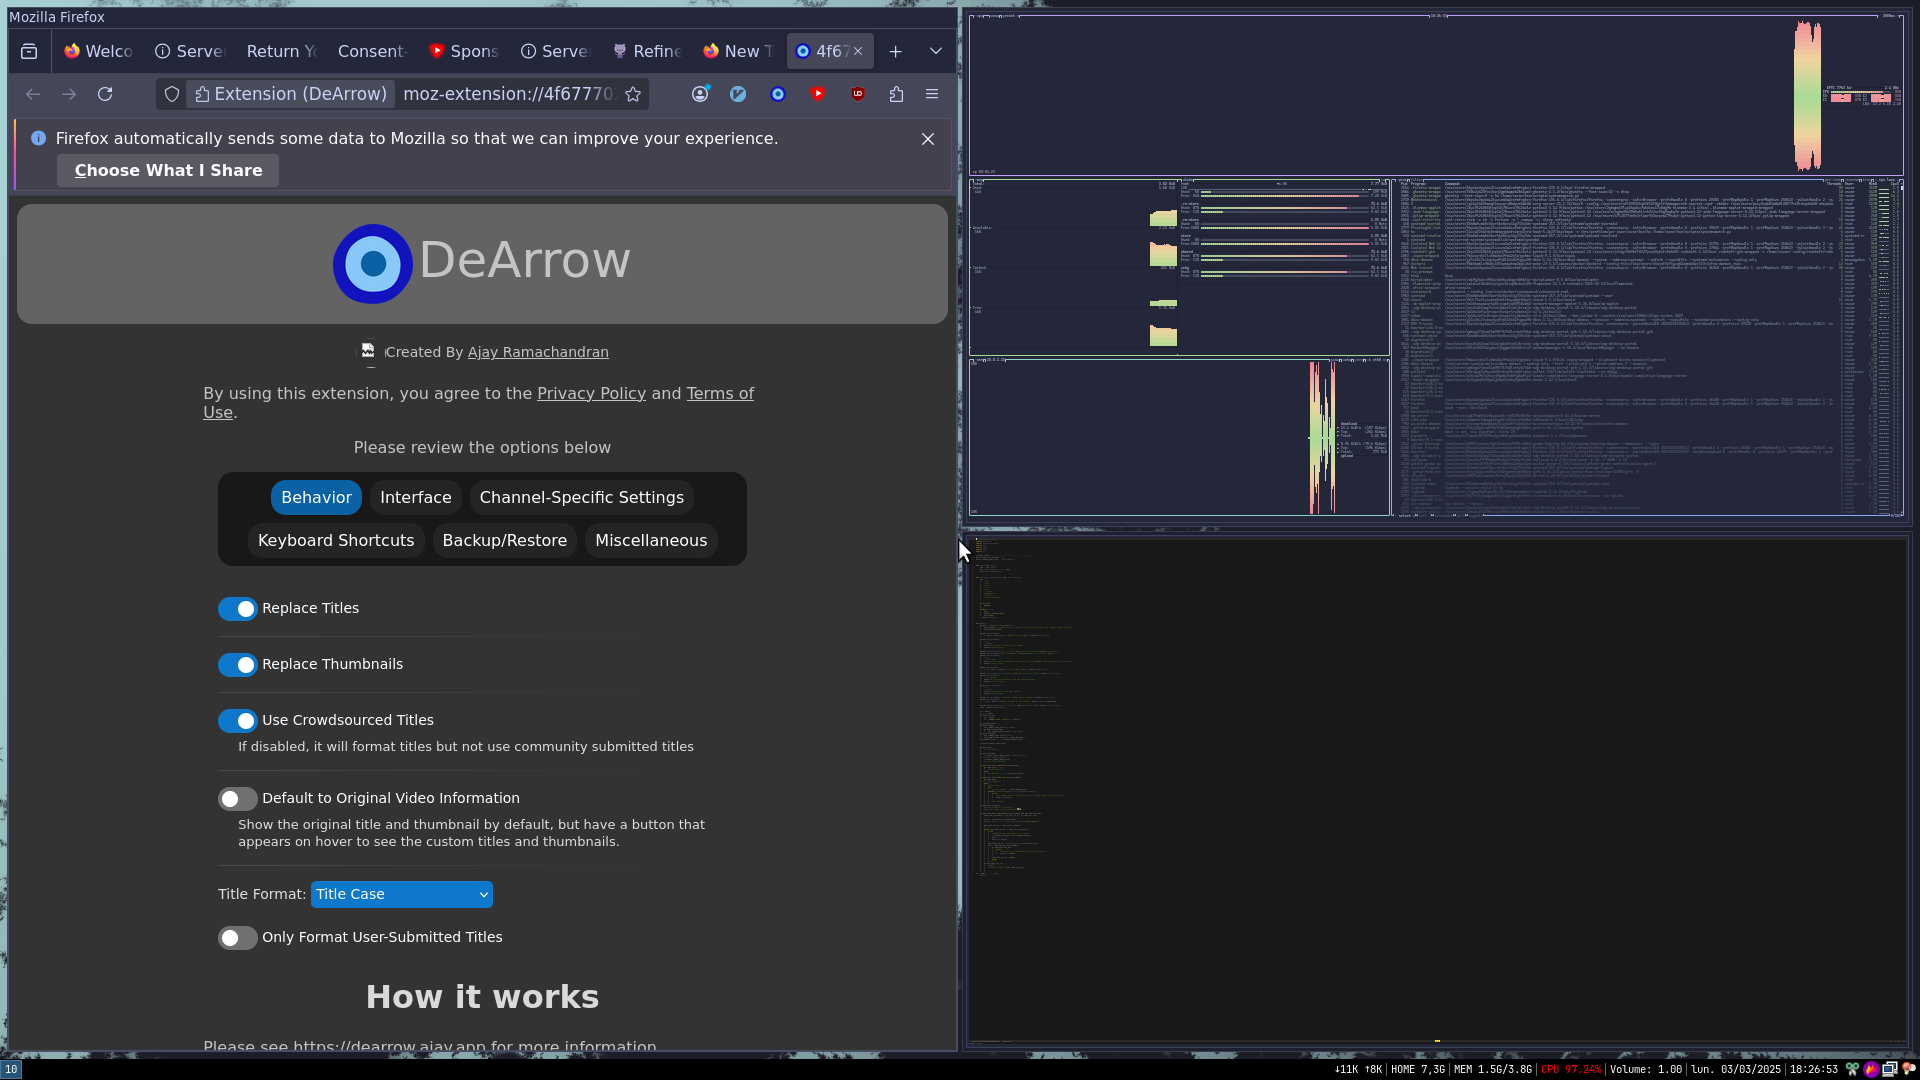Click the image icon beside Created By
This screenshot has width=1920, height=1080.
click(368, 352)
